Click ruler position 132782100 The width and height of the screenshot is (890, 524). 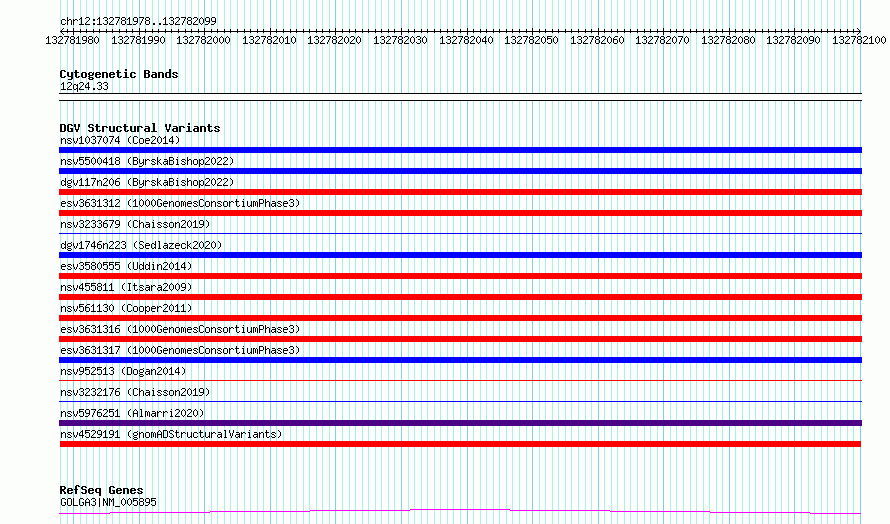point(859,40)
